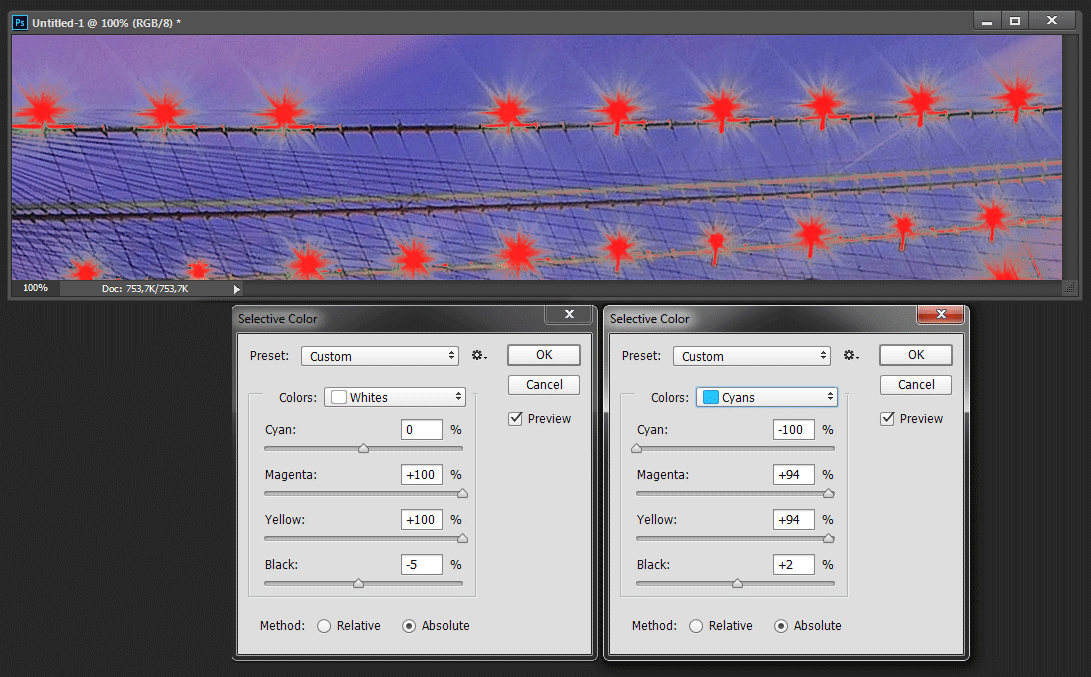Close the Untitled-1 document window
The image size is (1091, 677).
pyautogui.click(x=1053, y=22)
